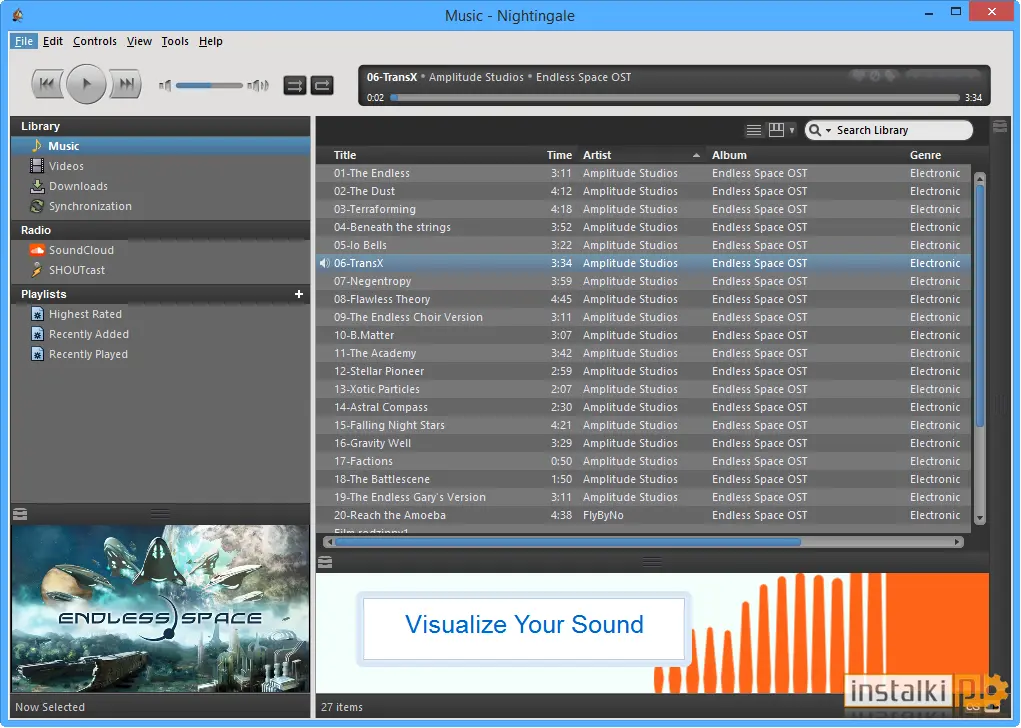Viewport: 1021px width, 728px height.
Task: Open the Synchronization library item
Action: click(x=90, y=206)
